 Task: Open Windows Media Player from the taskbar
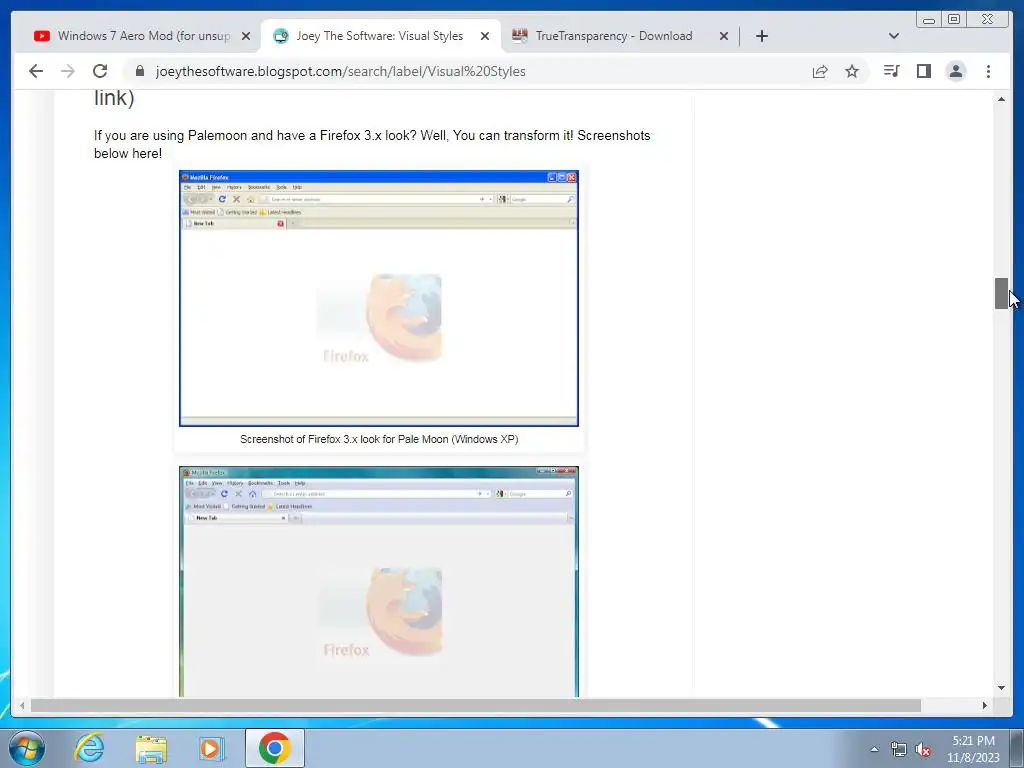click(x=212, y=748)
